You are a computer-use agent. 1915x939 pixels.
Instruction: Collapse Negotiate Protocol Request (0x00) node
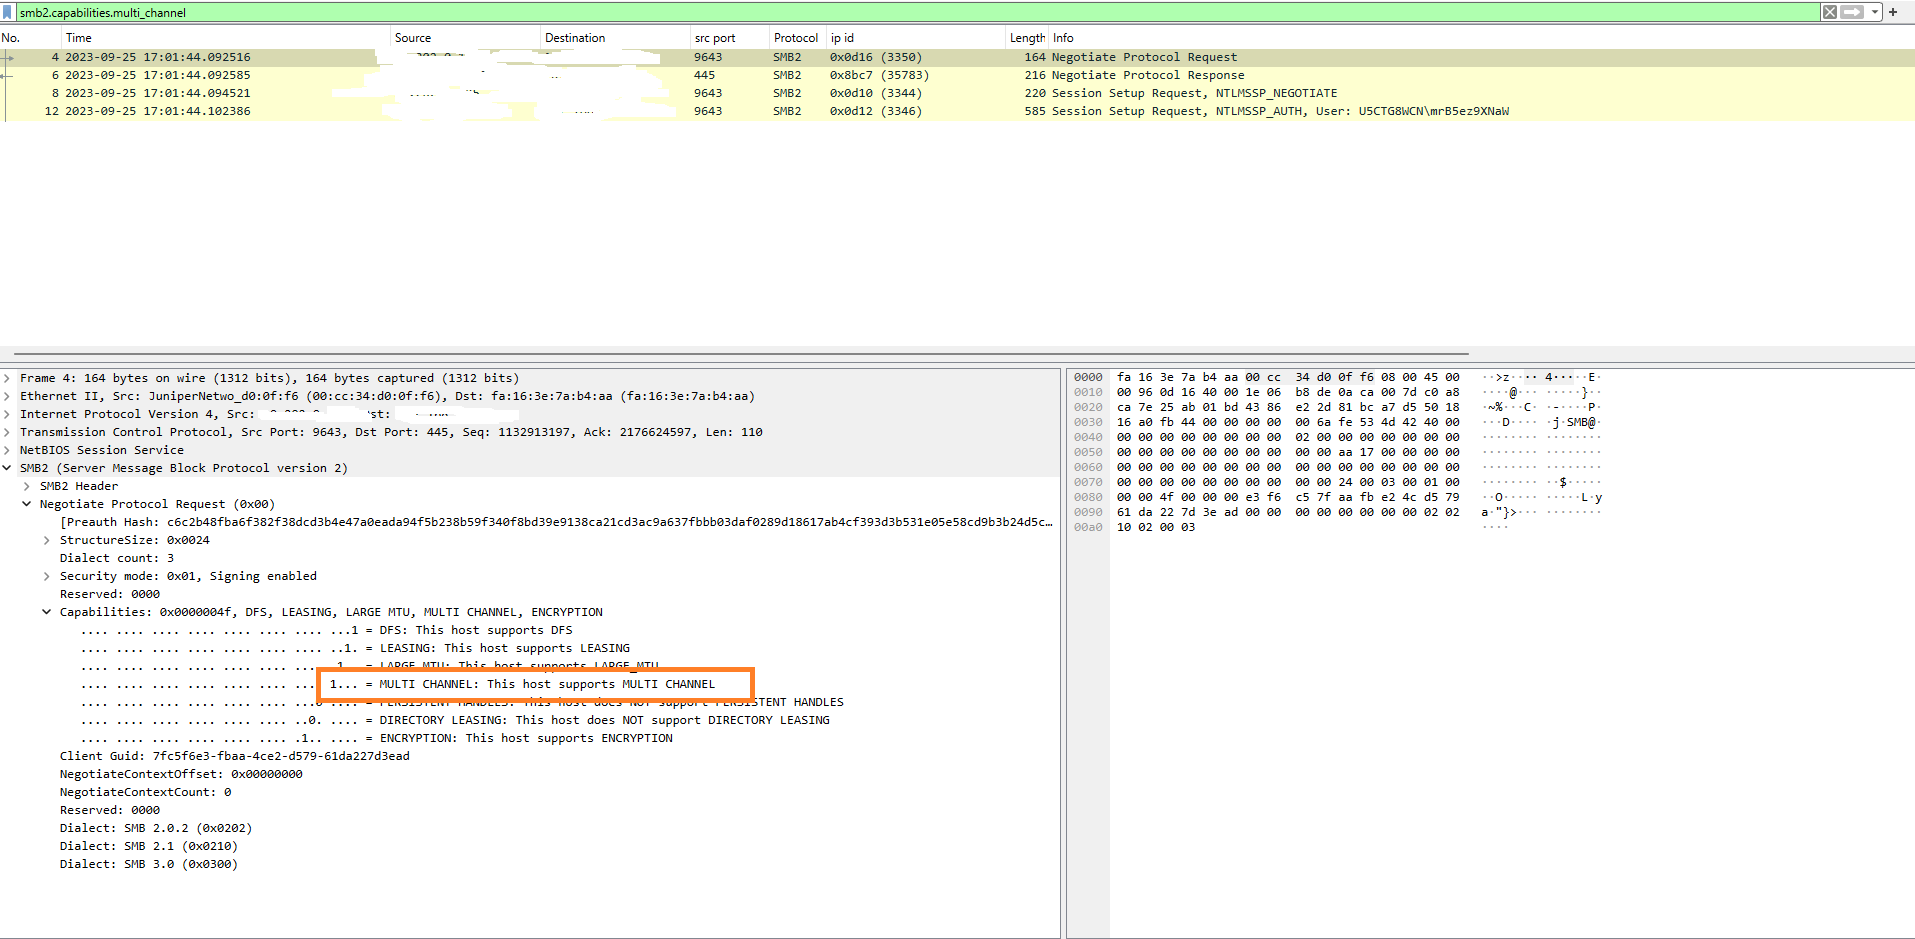[x=27, y=504]
